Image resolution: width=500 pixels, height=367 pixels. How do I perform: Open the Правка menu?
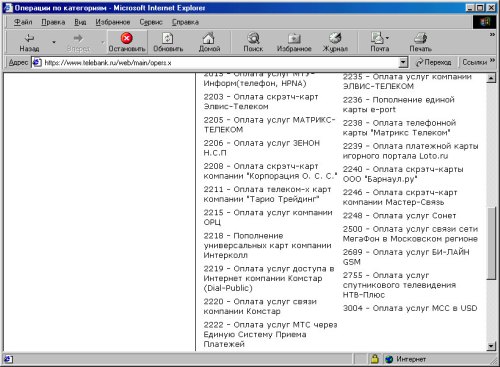(53, 22)
